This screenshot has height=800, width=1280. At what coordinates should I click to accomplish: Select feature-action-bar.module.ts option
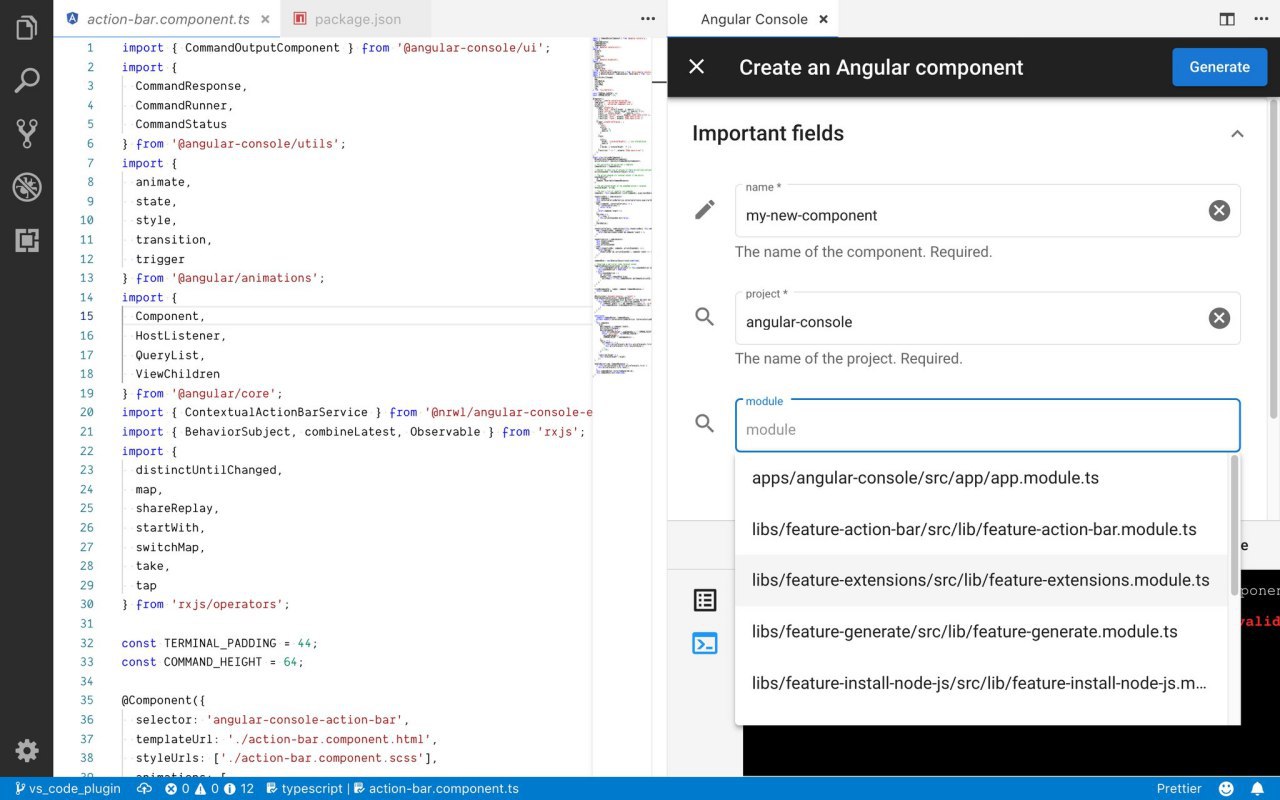point(981,529)
